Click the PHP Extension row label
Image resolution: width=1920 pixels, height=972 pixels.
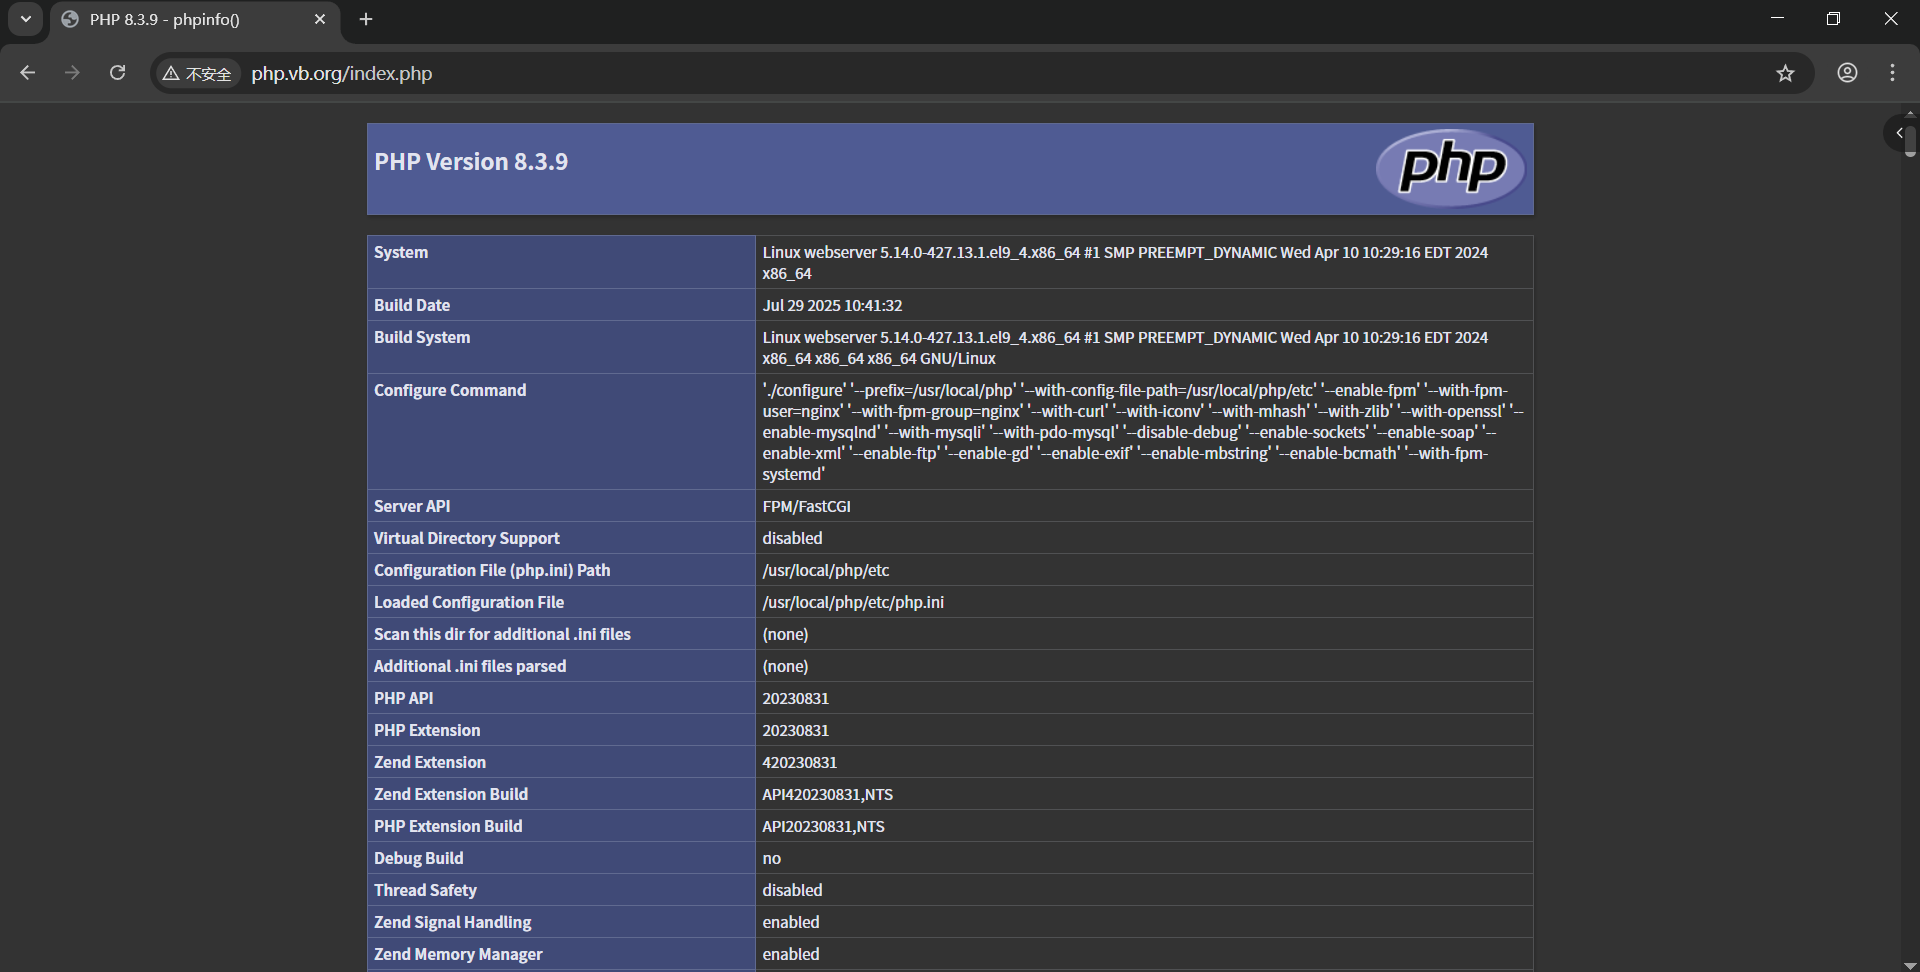pyautogui.click(x=427, y=731)
